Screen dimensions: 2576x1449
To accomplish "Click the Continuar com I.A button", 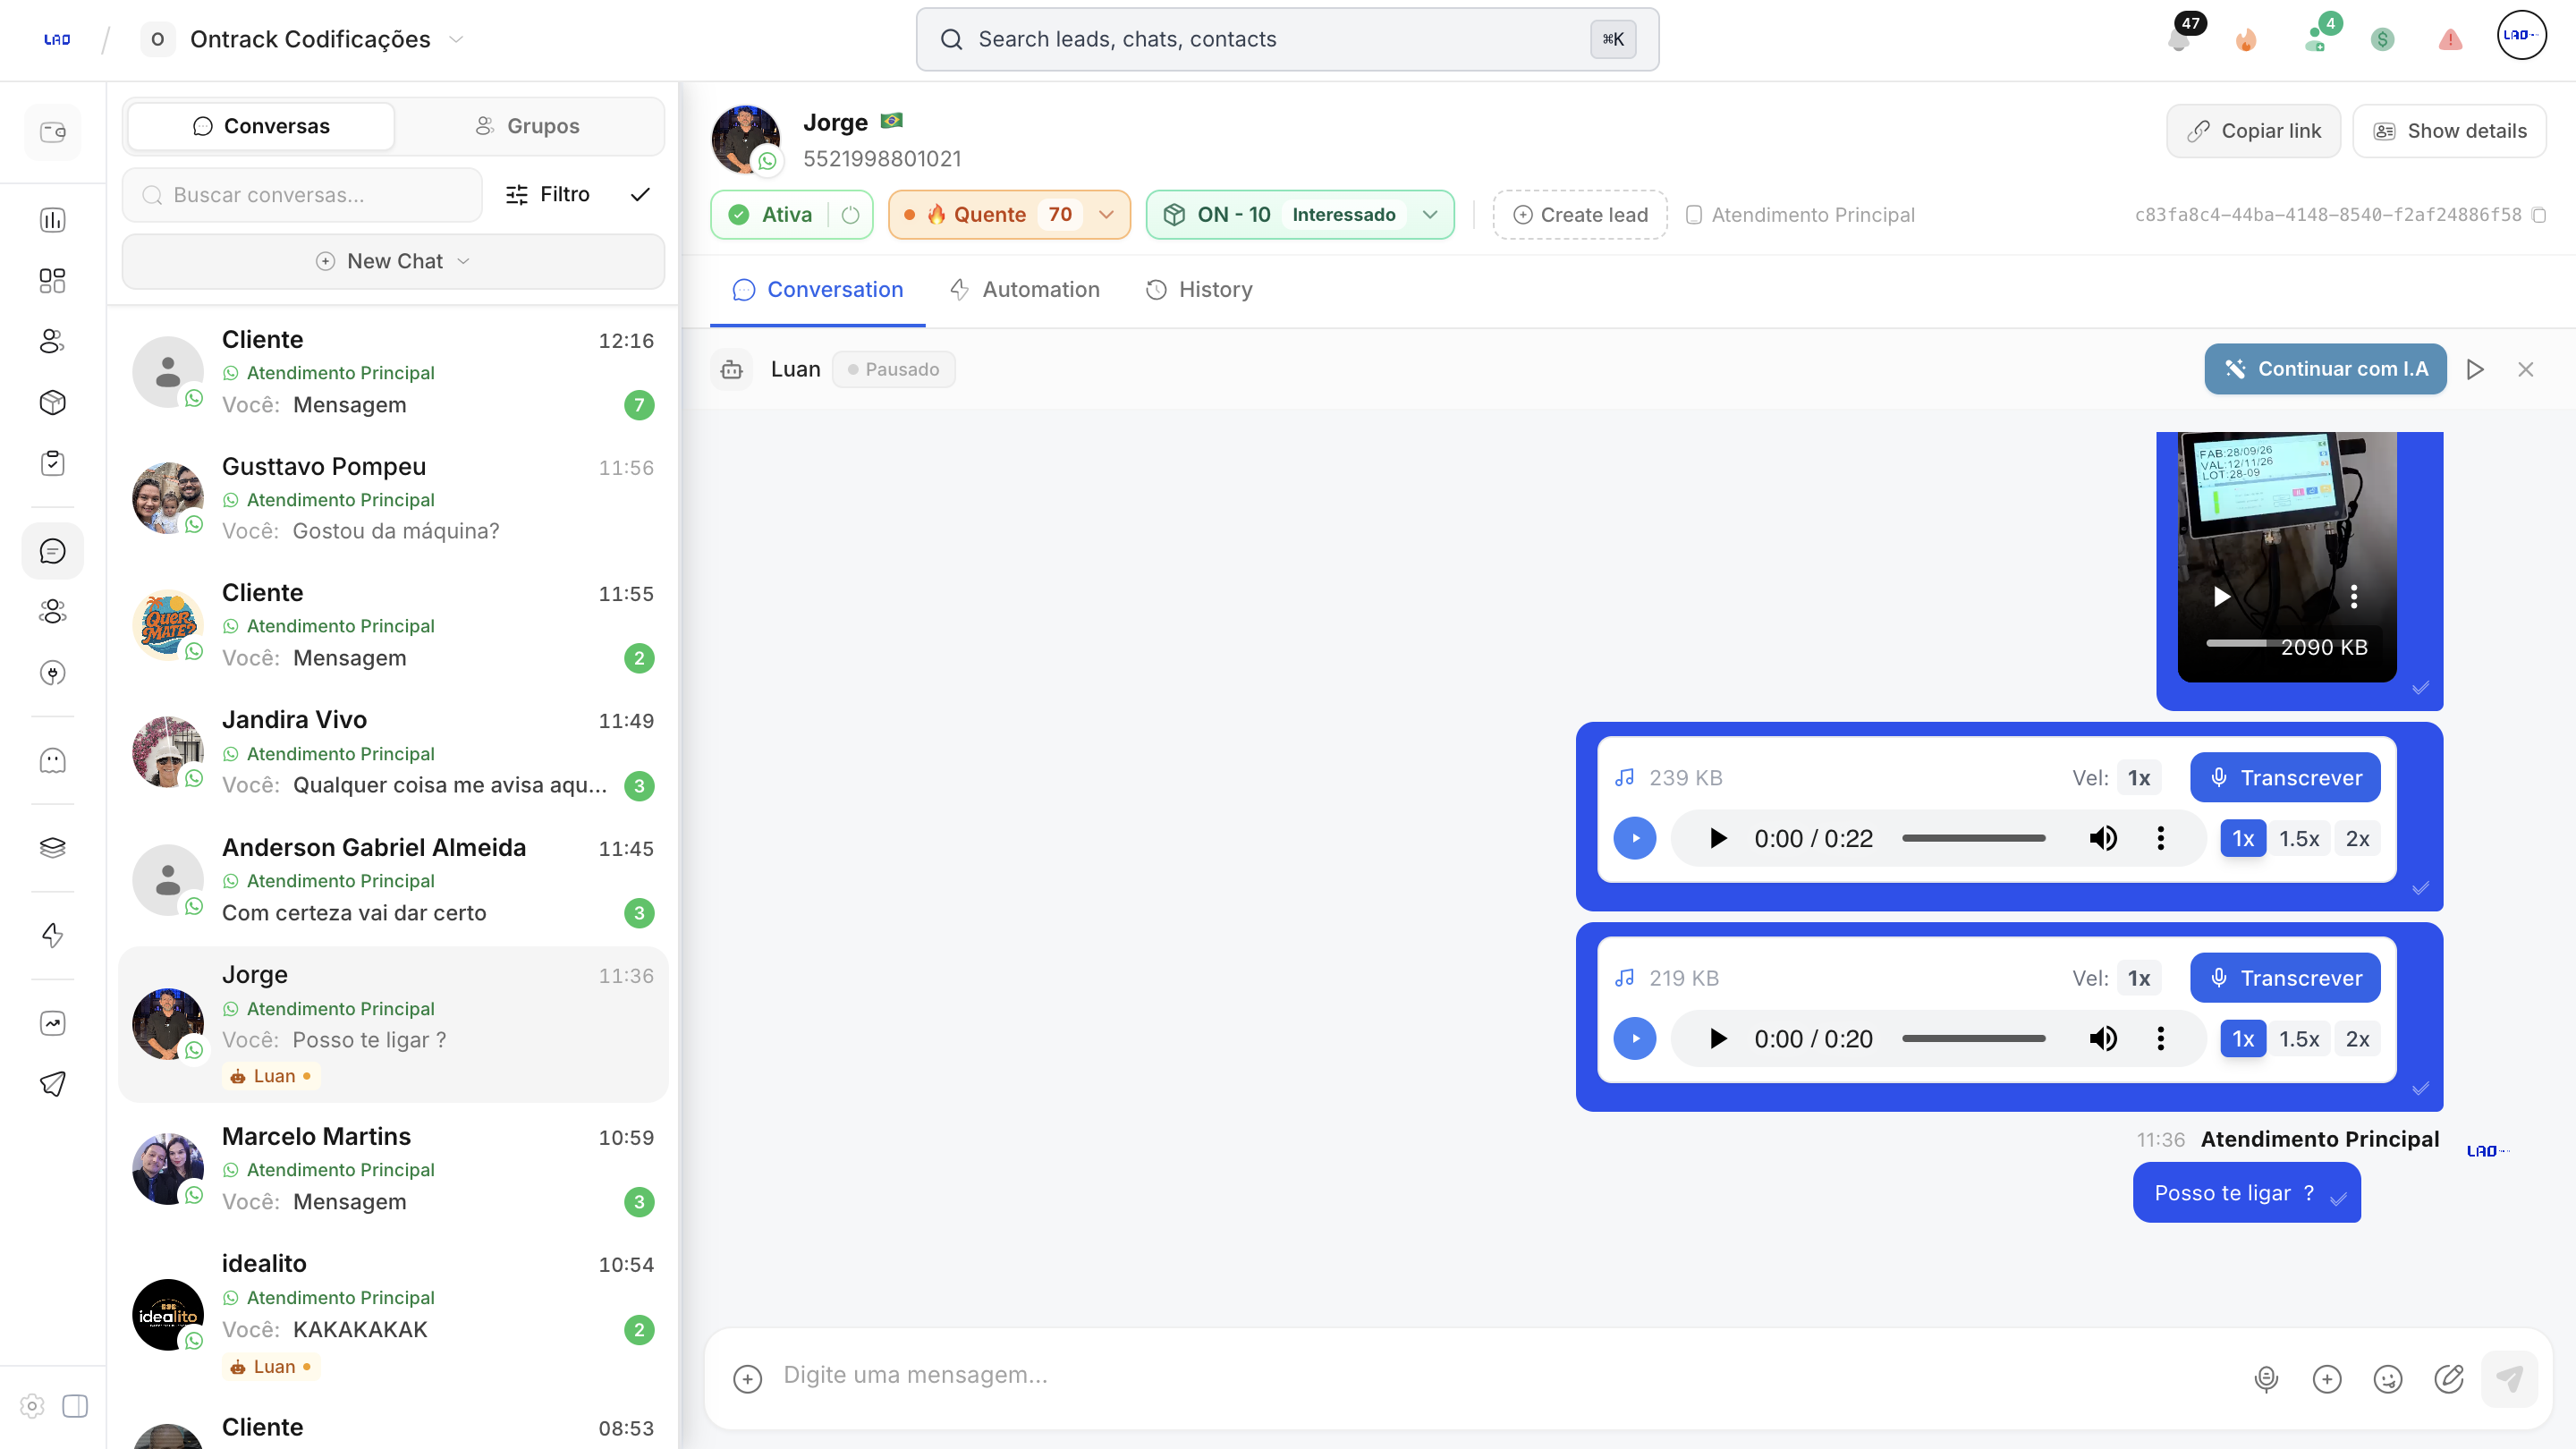I will [2325, 369].
